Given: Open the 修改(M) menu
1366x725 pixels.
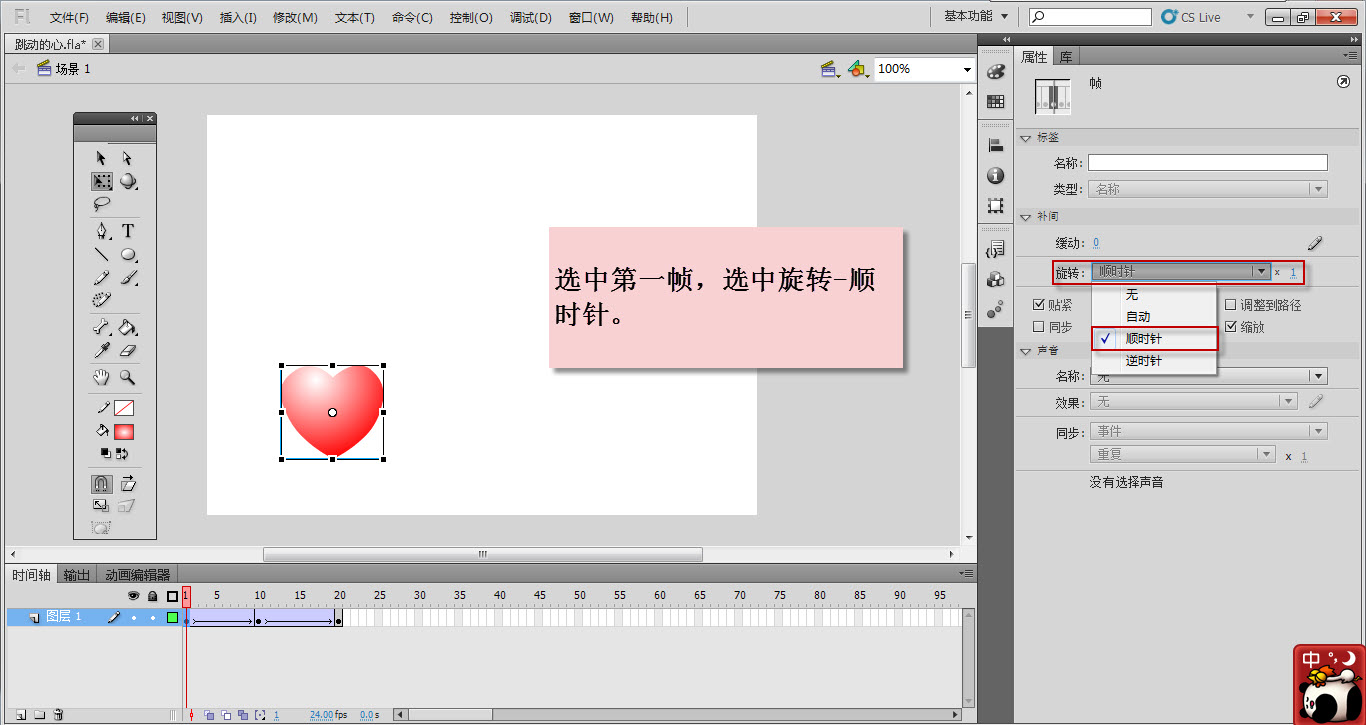Looking at the screenshot, I should tap(295, 17).
